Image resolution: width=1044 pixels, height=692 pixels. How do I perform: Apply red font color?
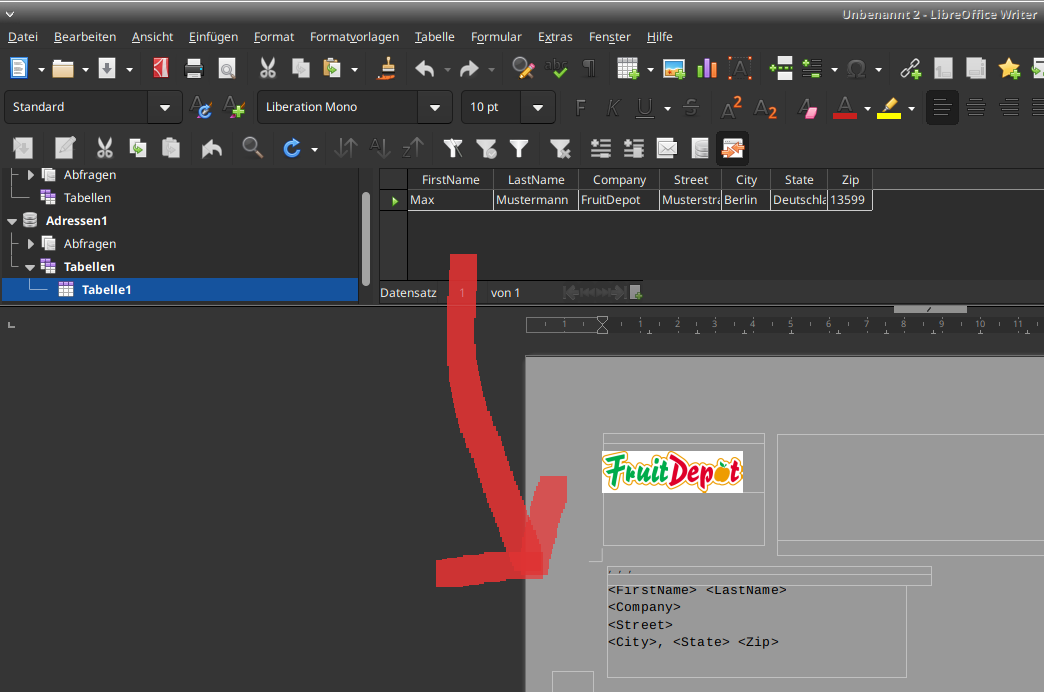coord(845,107)
